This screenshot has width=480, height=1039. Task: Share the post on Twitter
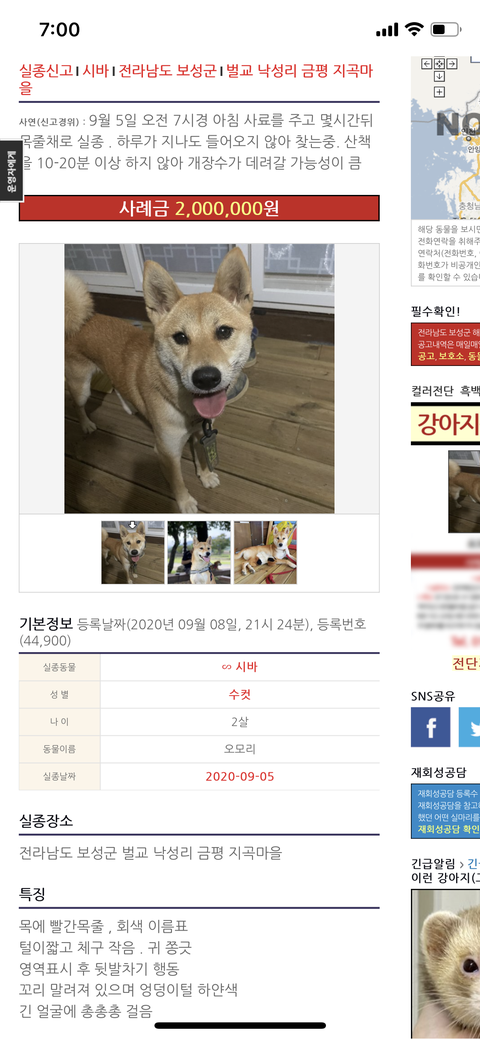(469, 727)
